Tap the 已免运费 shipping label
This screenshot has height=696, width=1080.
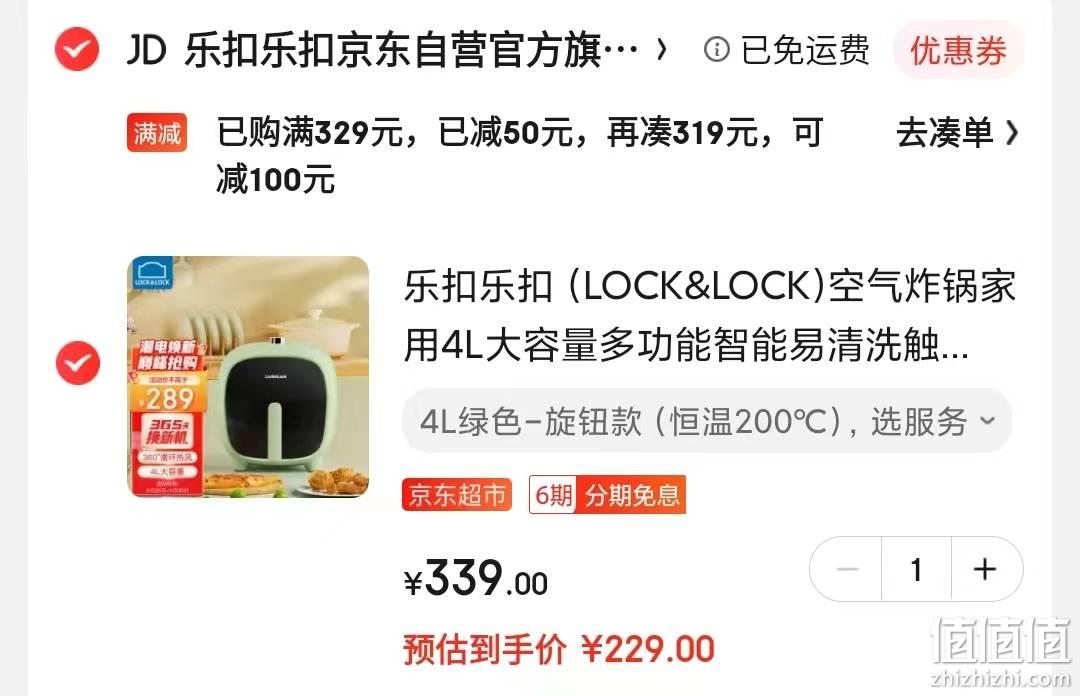(805, 50)
